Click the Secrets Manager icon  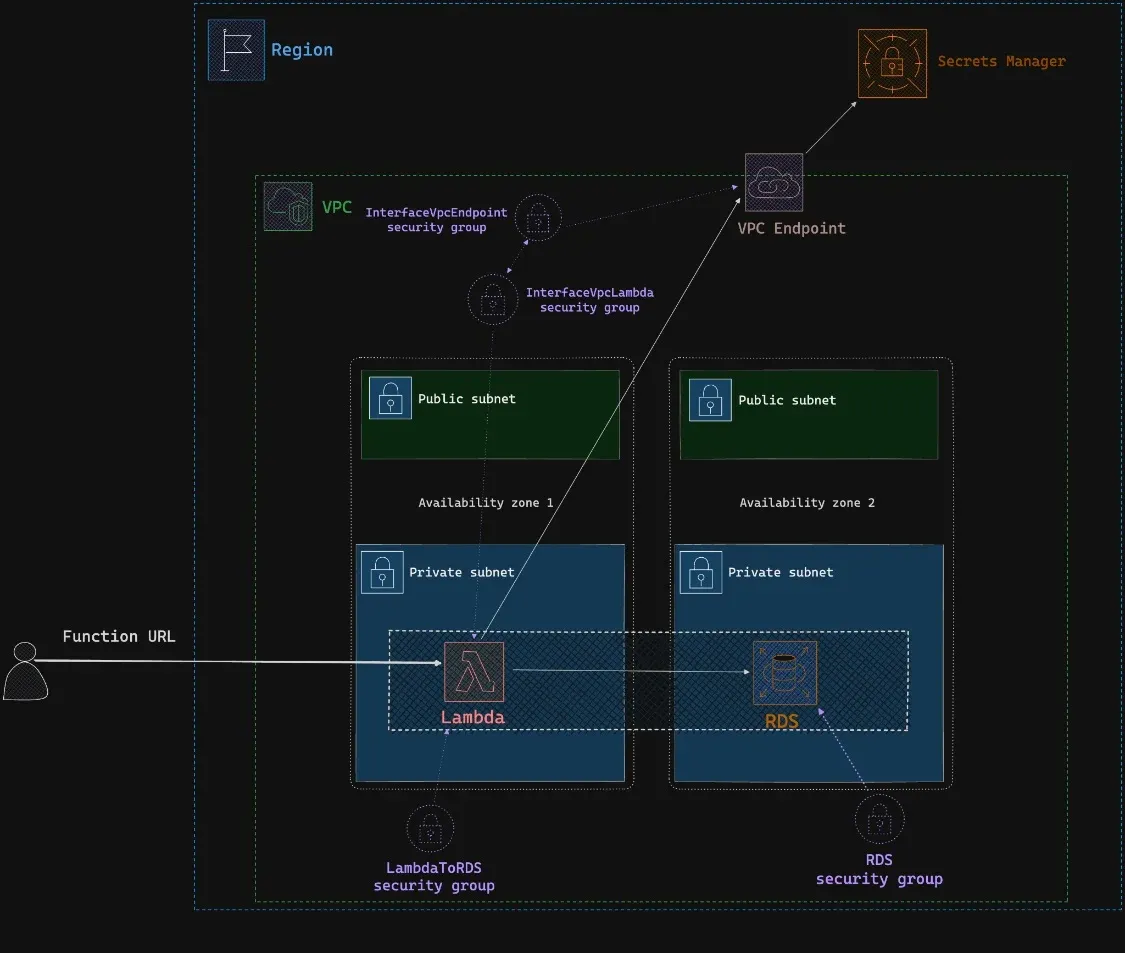point(892,64)
